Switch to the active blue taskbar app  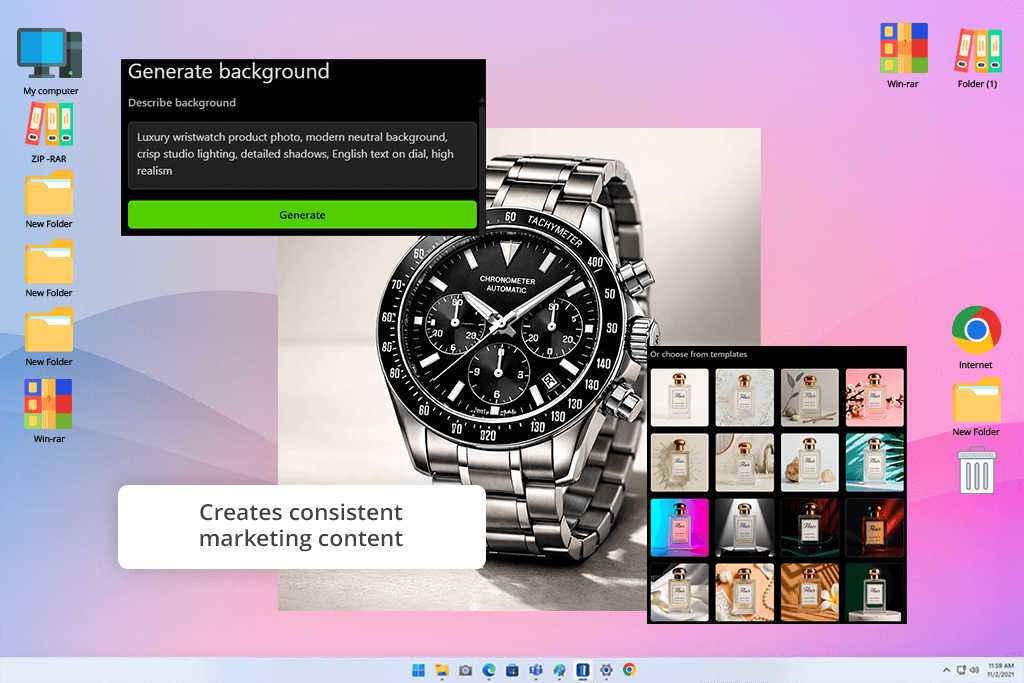(x=583, y=670)
